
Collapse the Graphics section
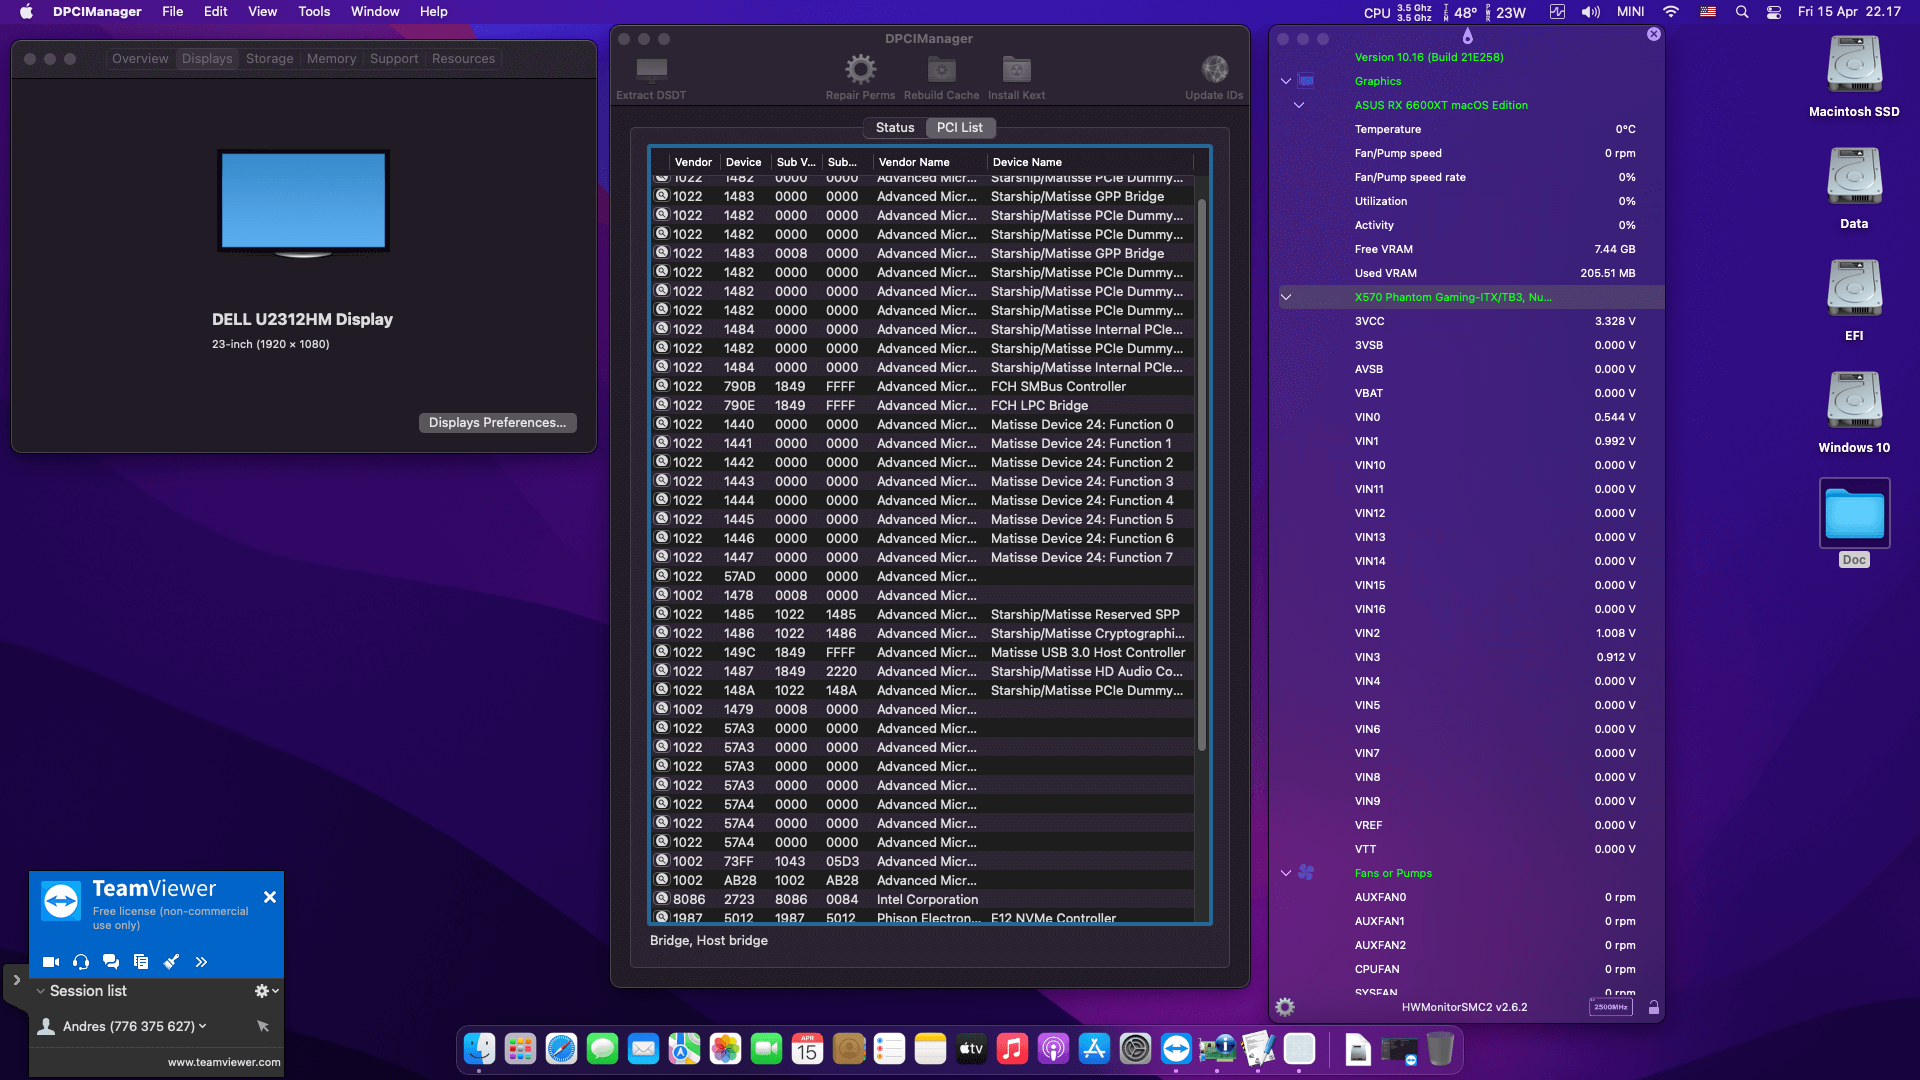point(1286,81)
